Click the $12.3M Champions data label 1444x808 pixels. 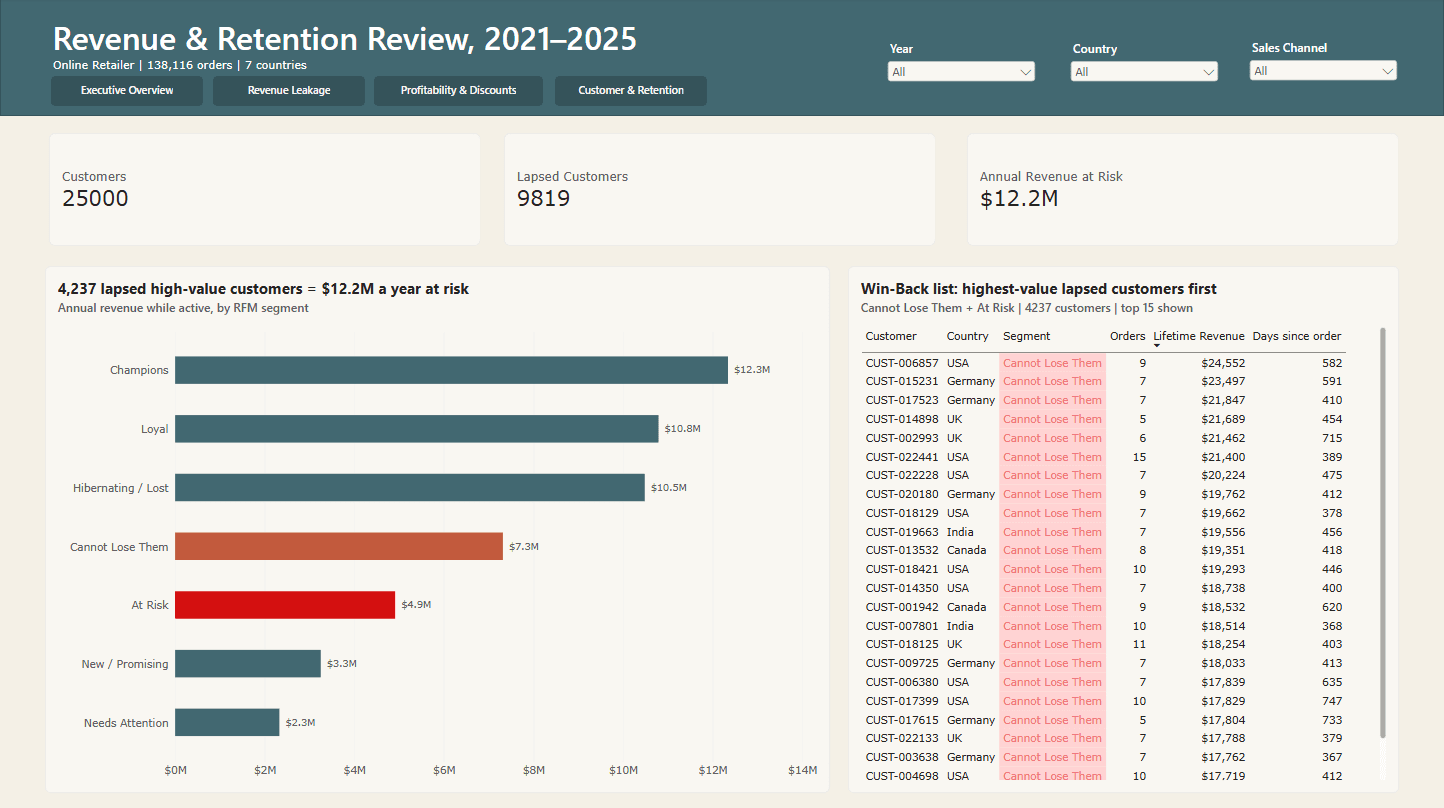(x=752, y=370)
